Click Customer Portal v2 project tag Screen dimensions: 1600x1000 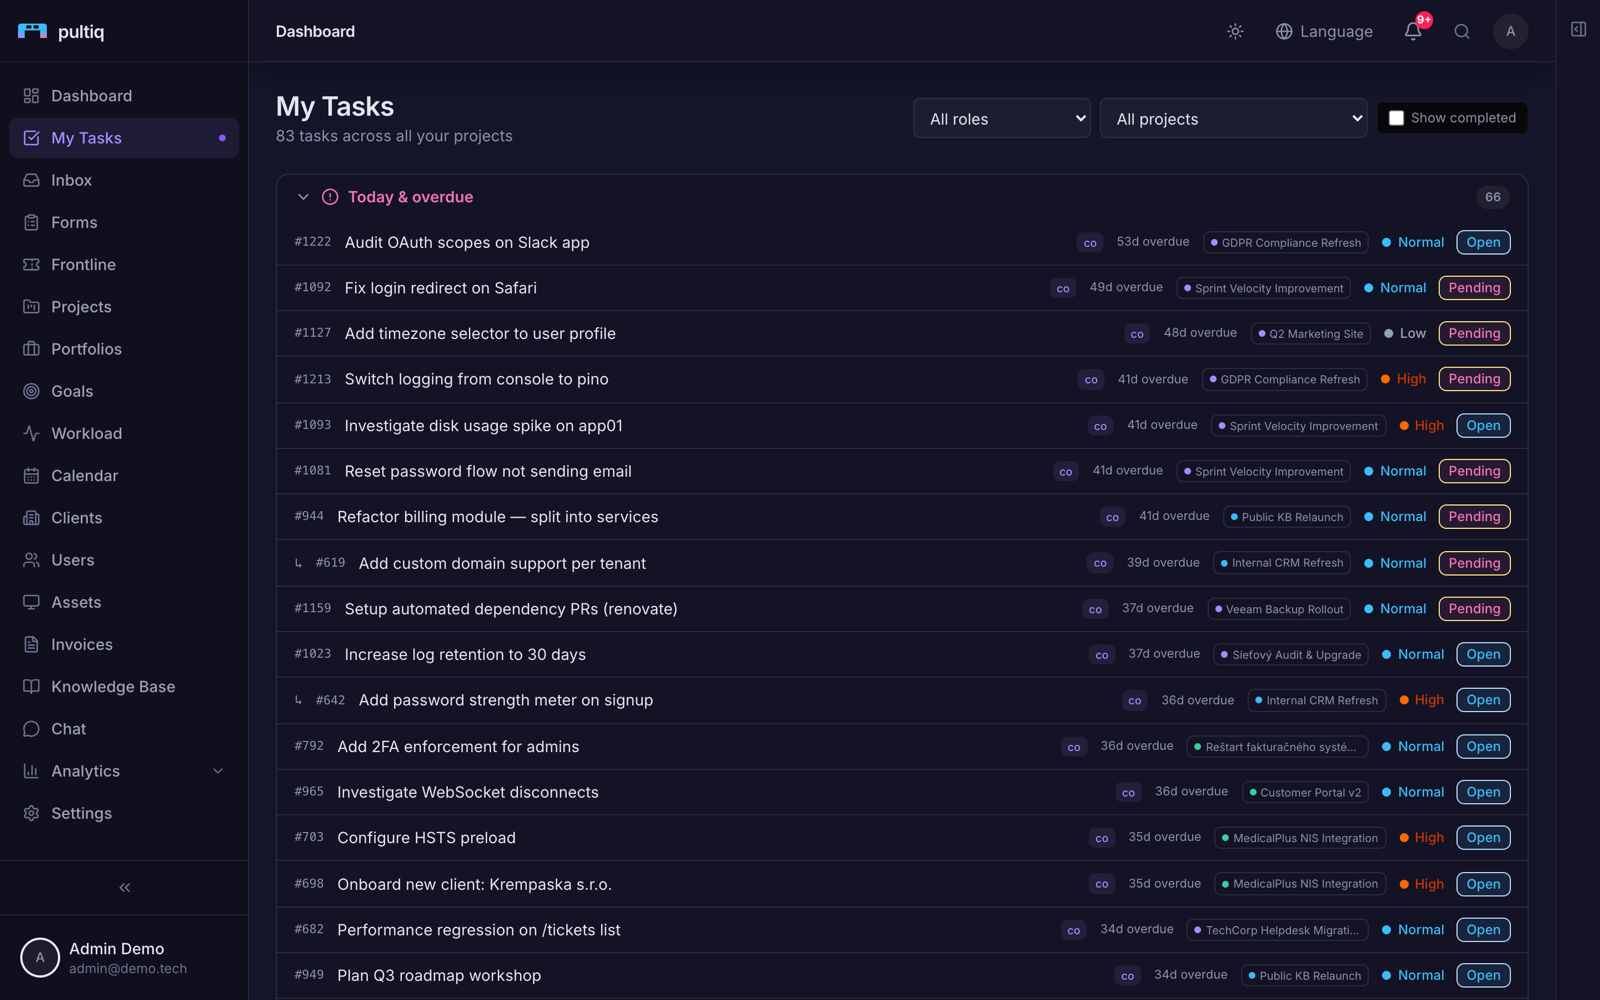pos(1304,792)
